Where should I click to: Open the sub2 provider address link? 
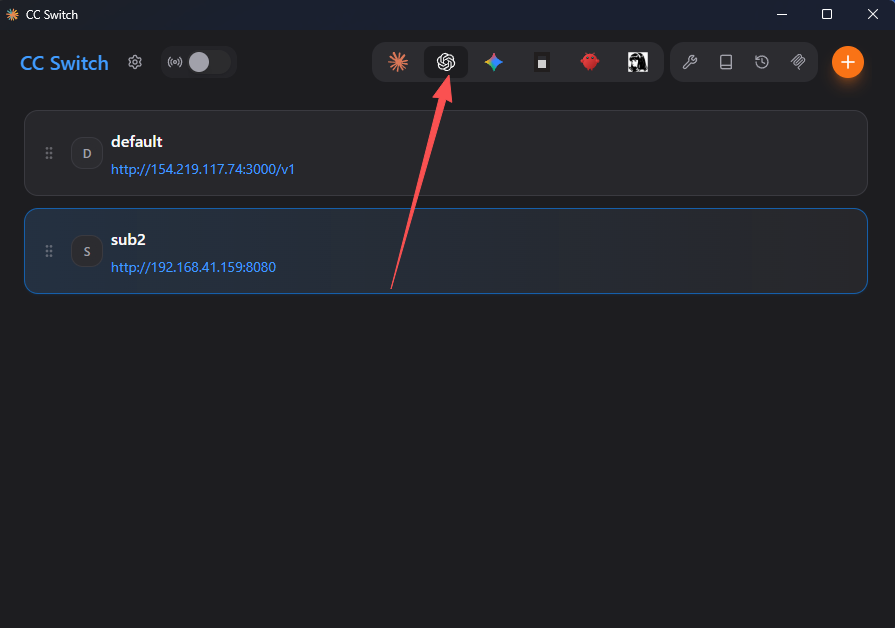[193, 267]
